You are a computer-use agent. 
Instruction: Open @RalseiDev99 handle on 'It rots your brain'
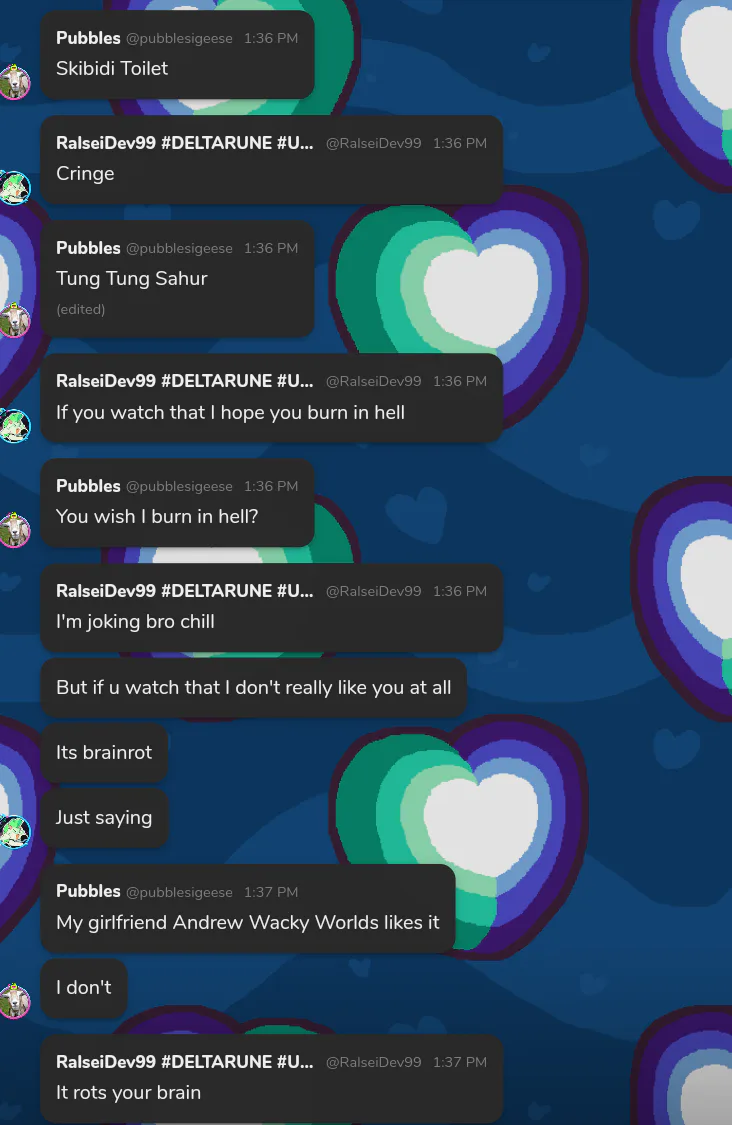click(x=373, y=1062)
